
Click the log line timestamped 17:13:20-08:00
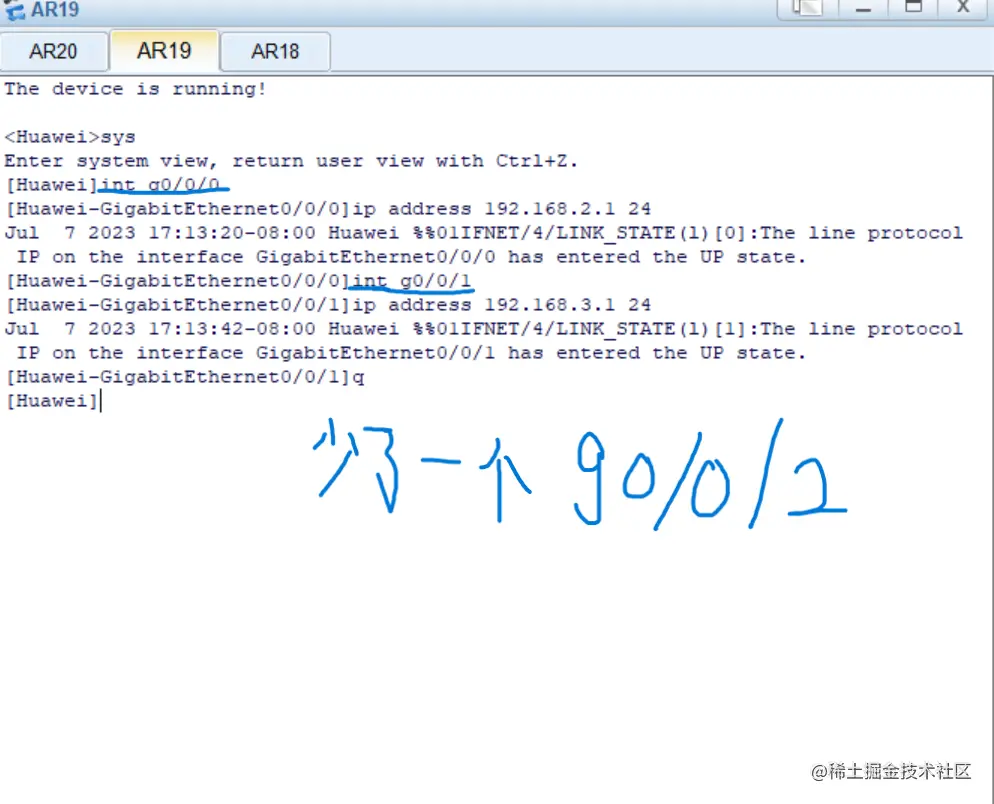click(x=484, y=233)
